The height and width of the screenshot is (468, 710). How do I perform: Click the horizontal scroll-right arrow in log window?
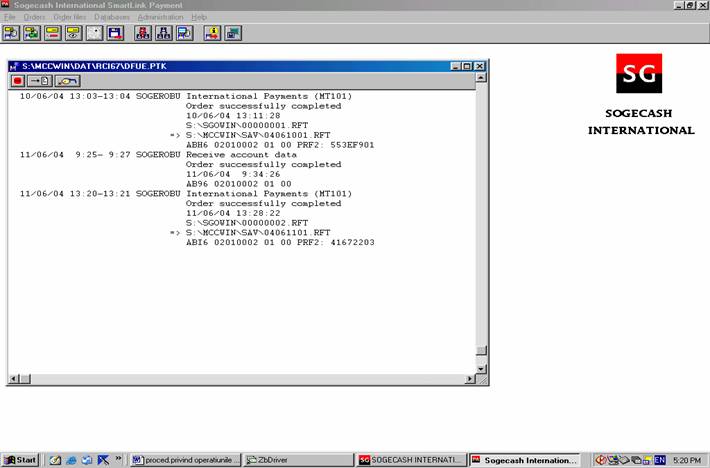[470, 378]
